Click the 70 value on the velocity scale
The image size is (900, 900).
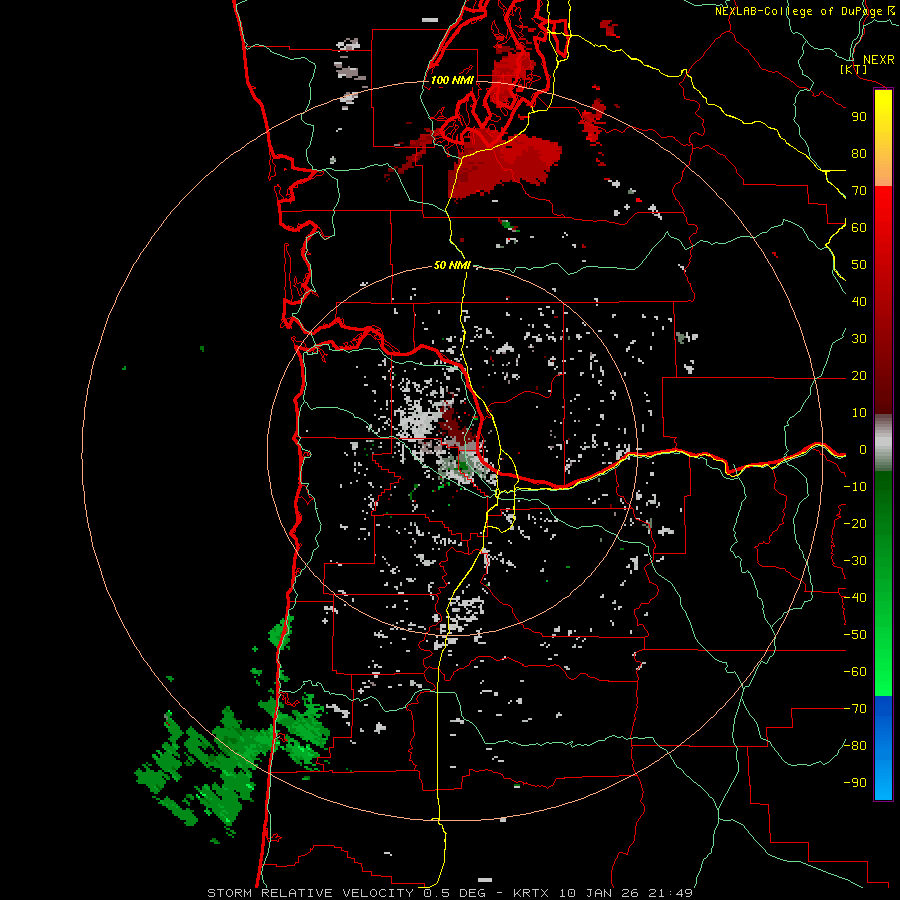[859, 191]
